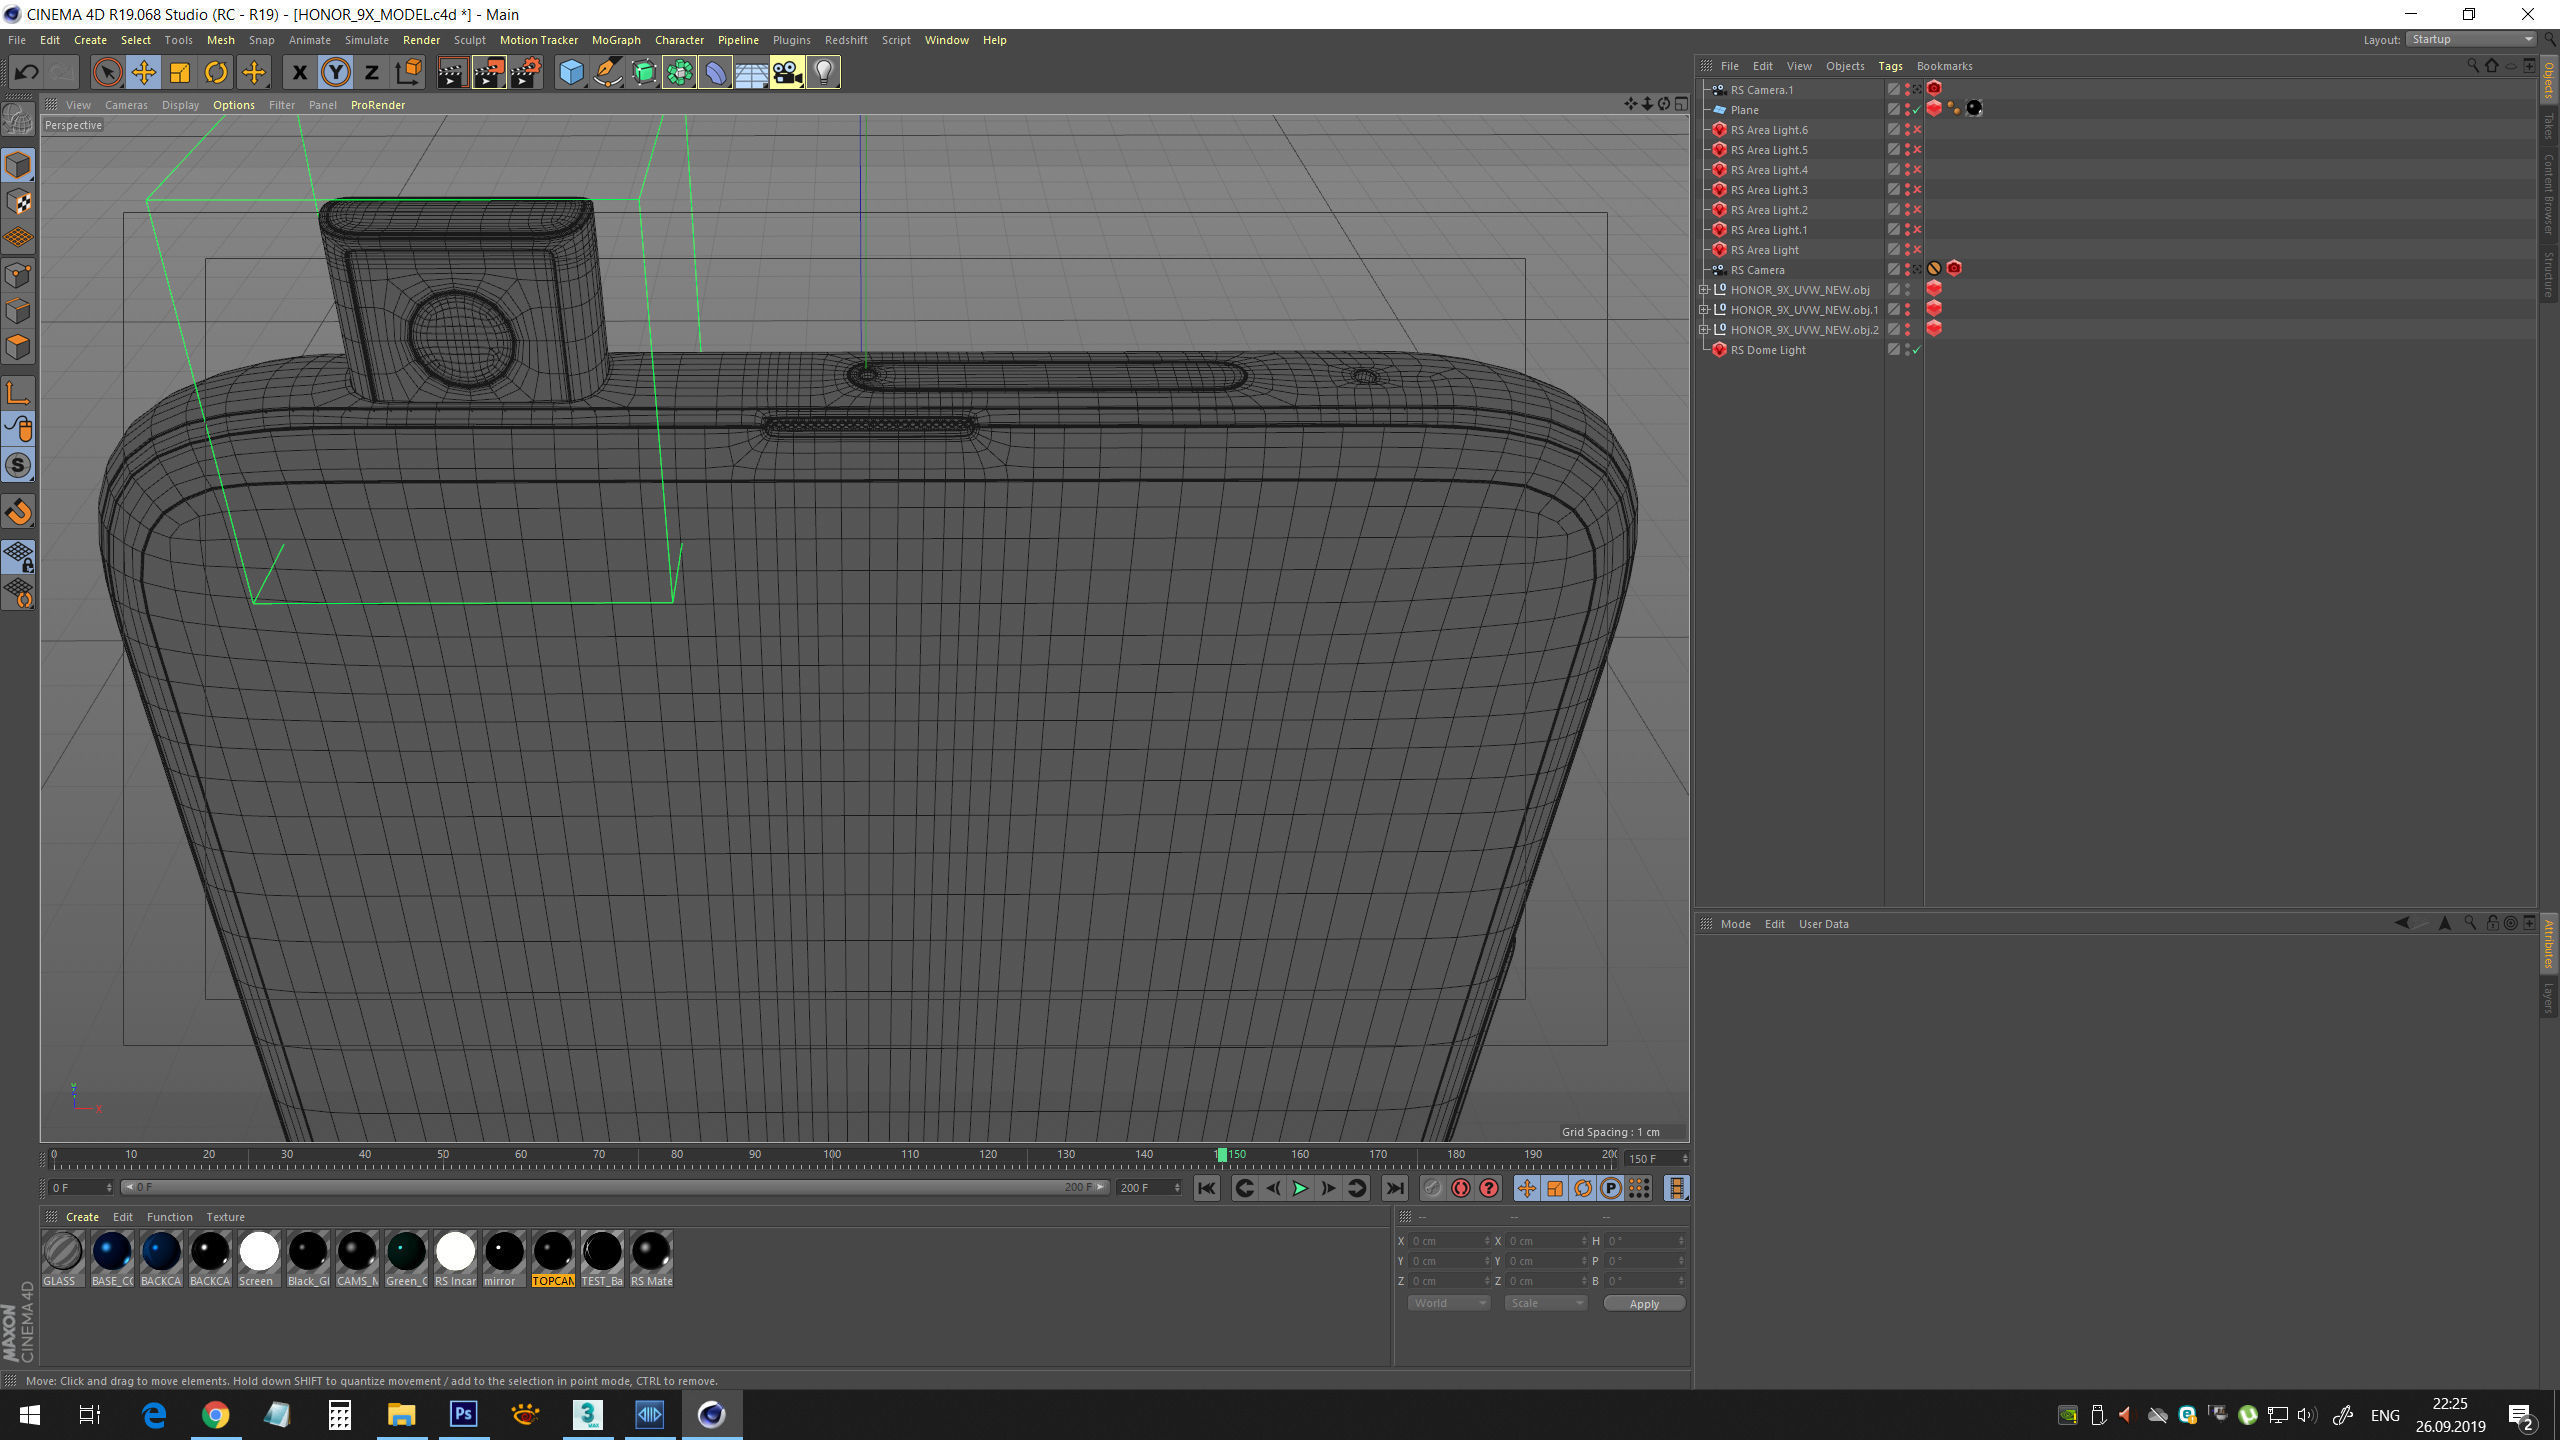The width and height of the screenshot is (2560, 1440).
Task: Add a Cube primitive object
Action: point(571,72)
